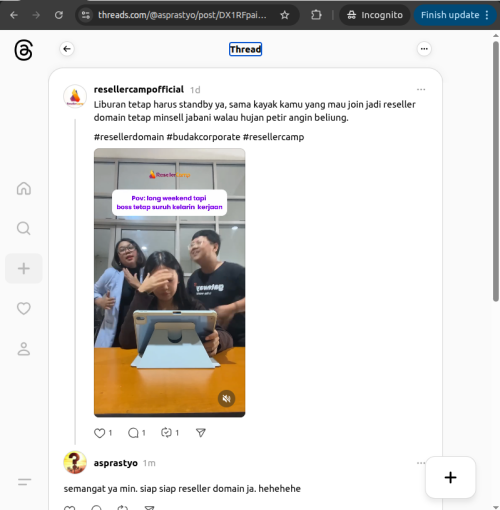Open resellercampofficial profile avatar
Screen dimensions: 500x510
pyautogui.click(x=75, y=96)
